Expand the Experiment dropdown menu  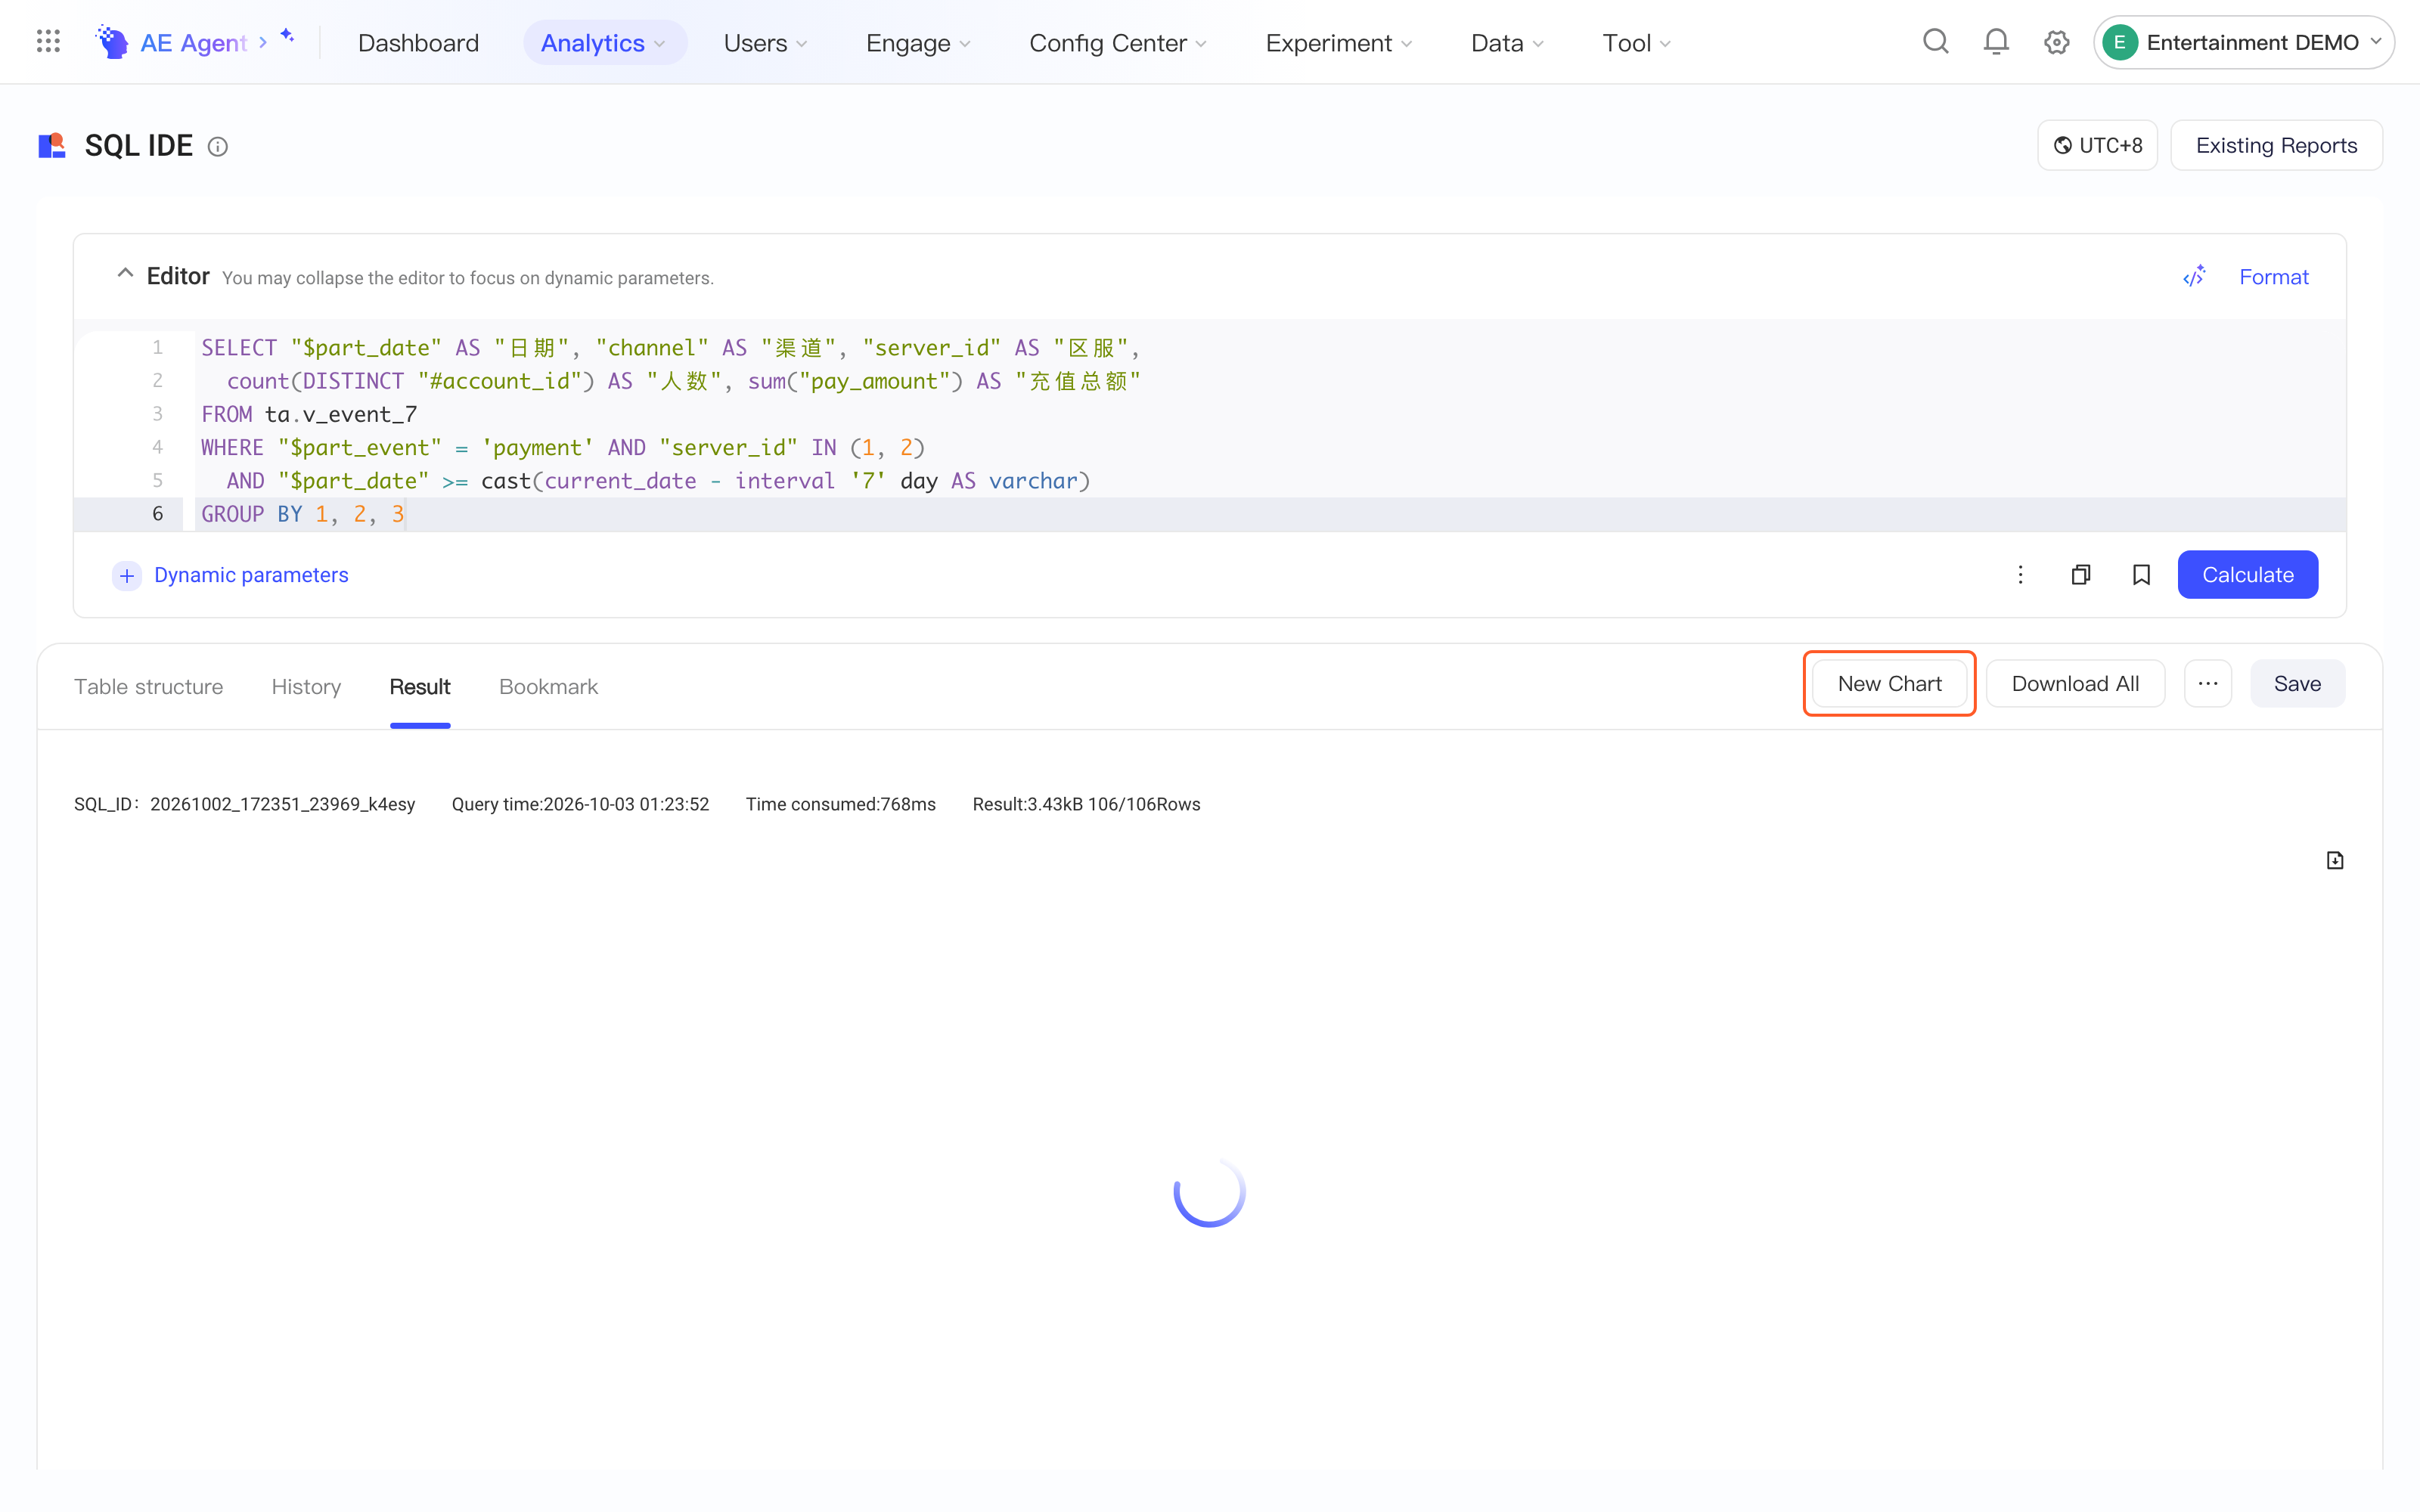(1339, 43)
